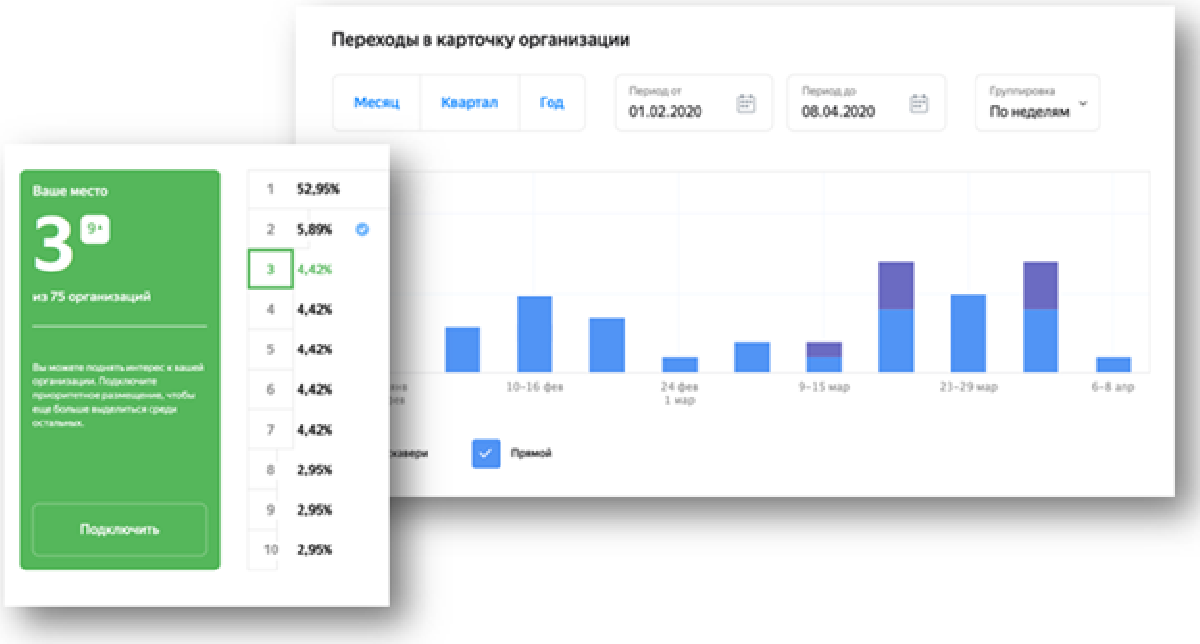The image size is (1200, 644).
Task: Open calendar icon in Период от field
Action: [746, 103]
